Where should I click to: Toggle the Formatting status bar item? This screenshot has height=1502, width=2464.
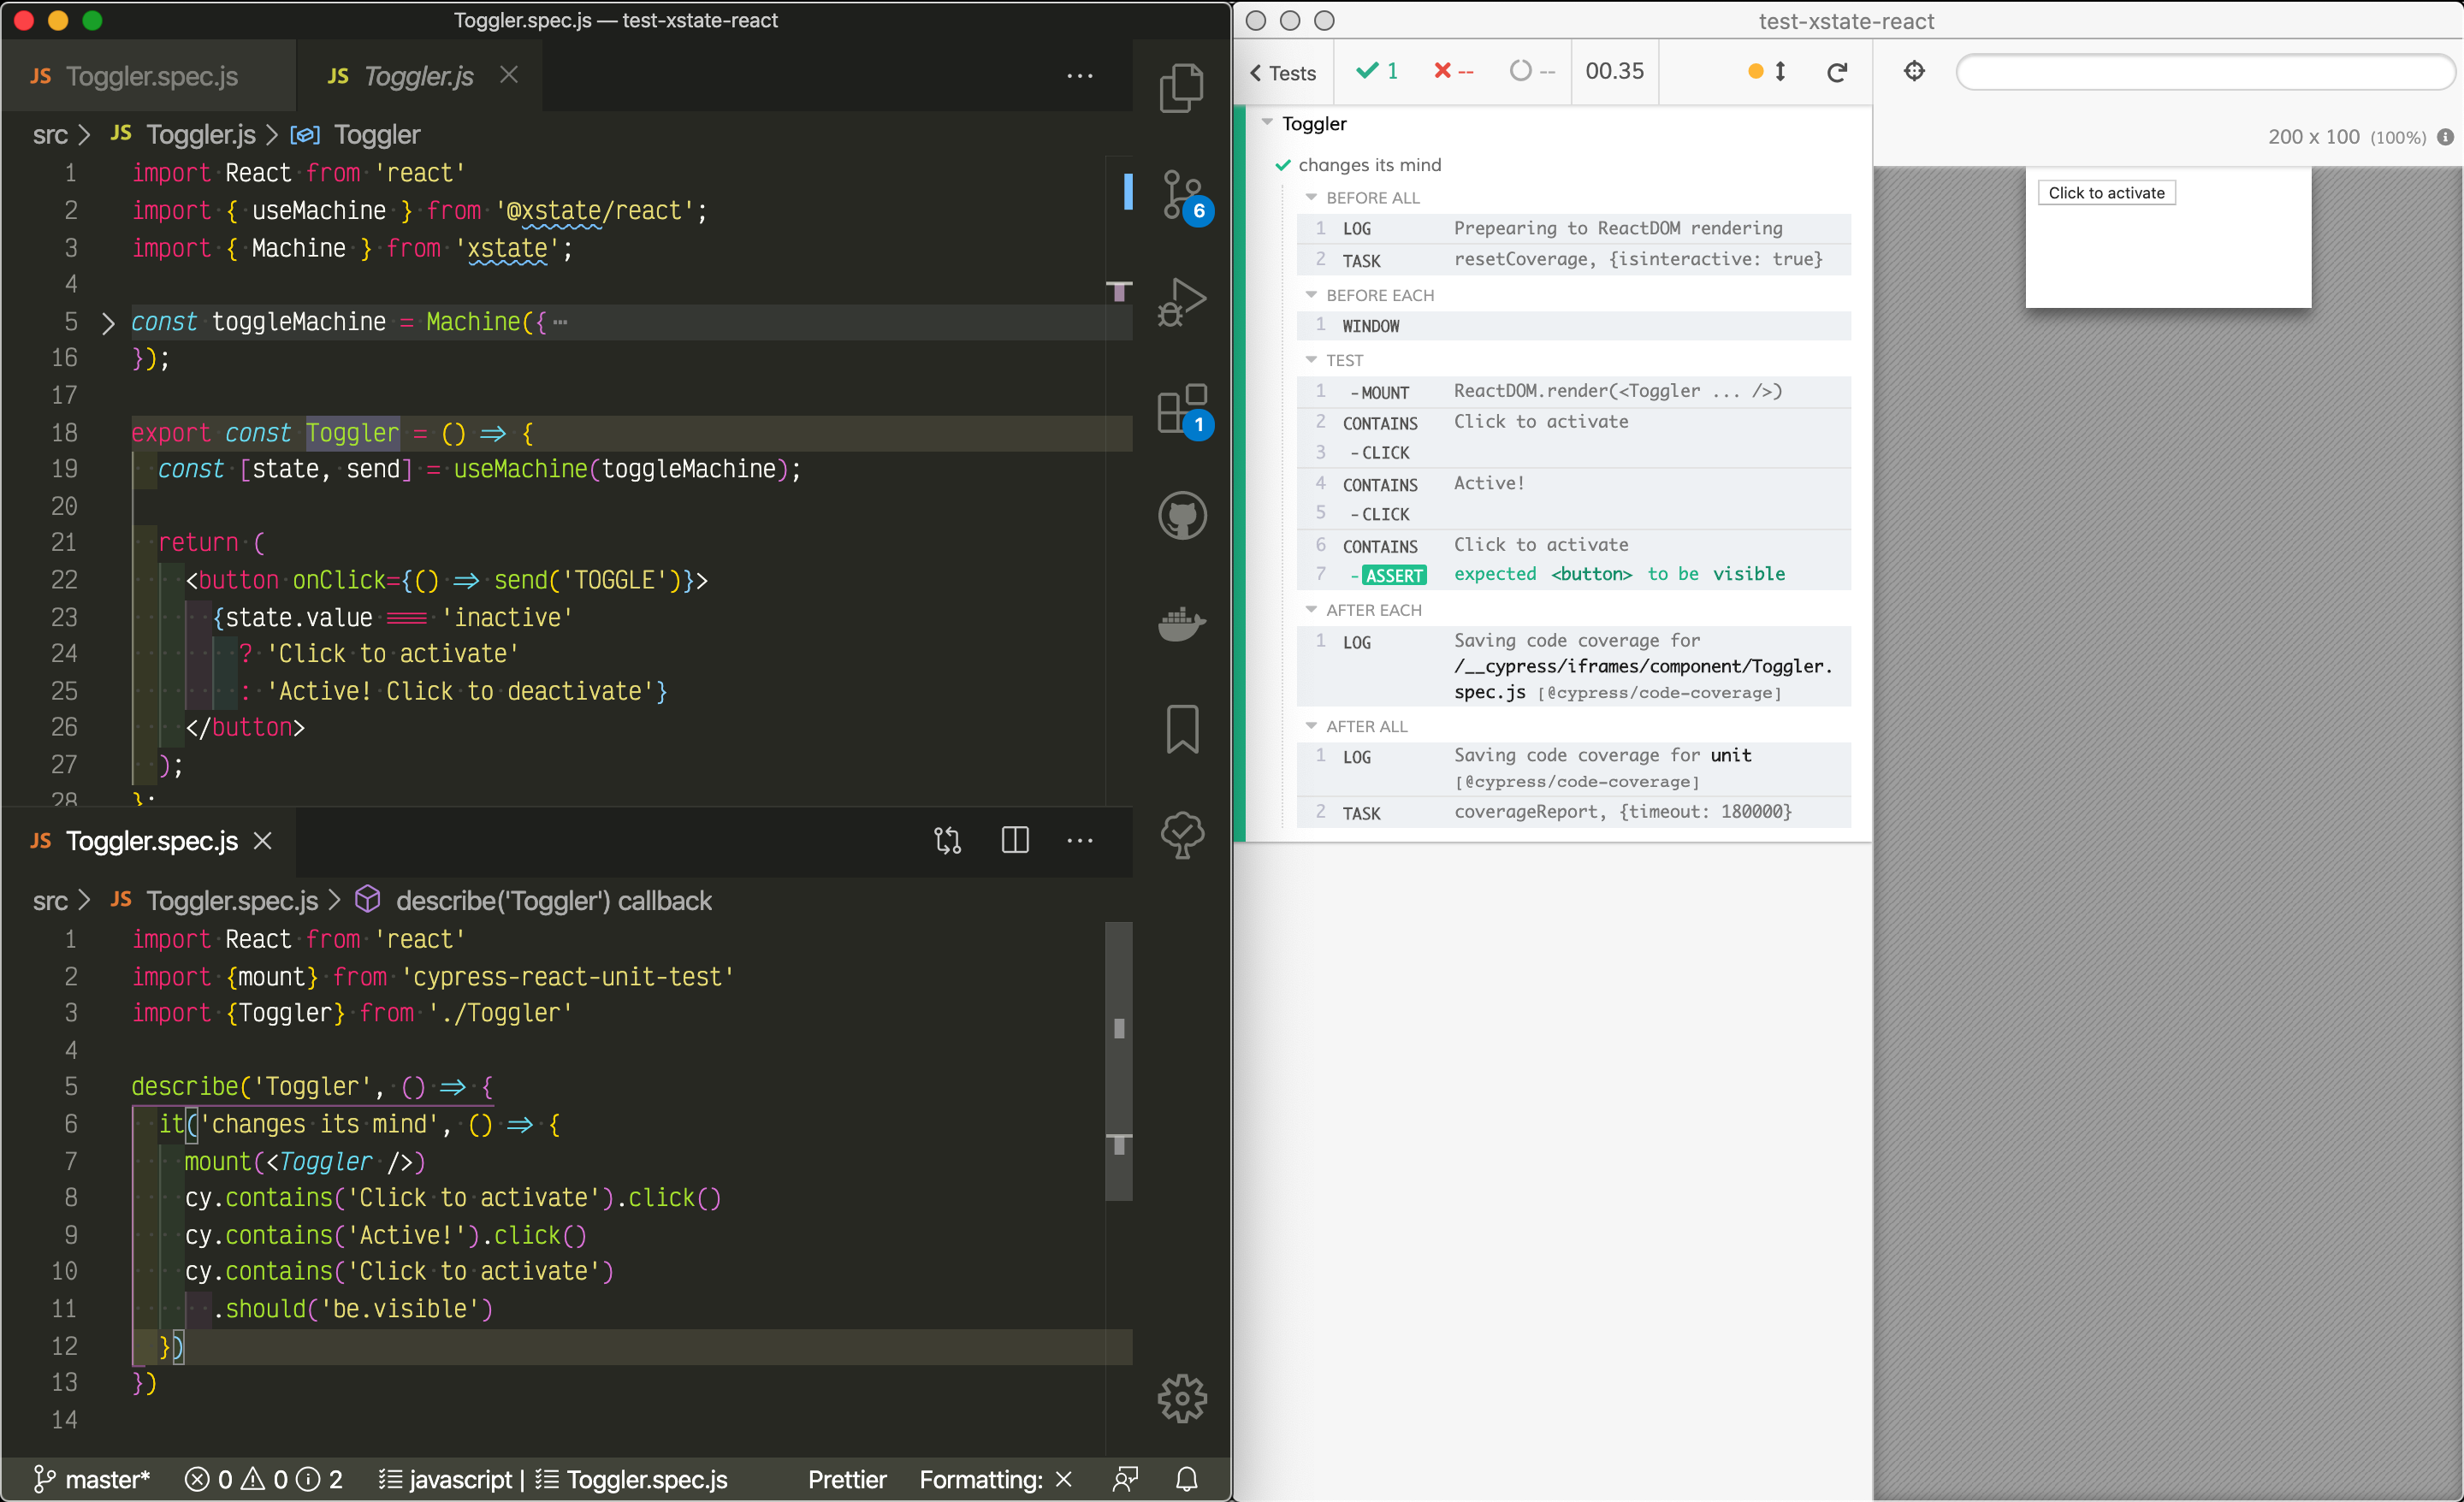pyautogui.click(x=995, y=1479)
